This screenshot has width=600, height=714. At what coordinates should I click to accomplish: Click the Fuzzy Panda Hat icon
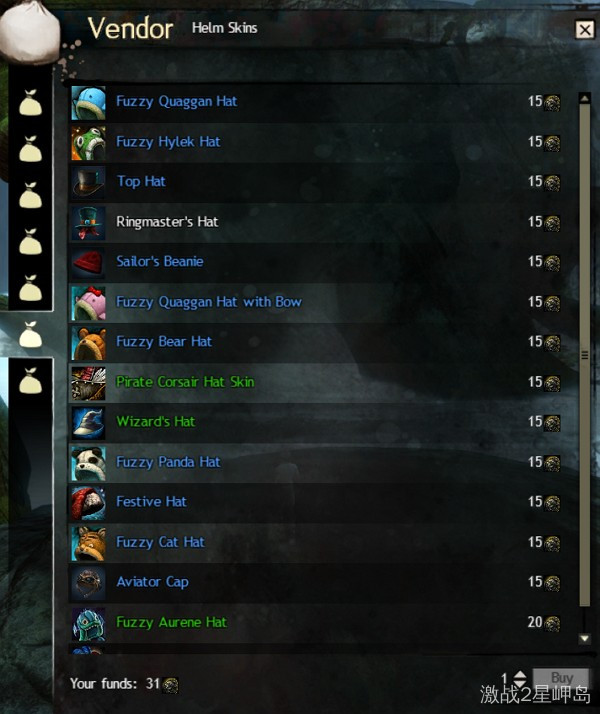[x=88, y=464]
